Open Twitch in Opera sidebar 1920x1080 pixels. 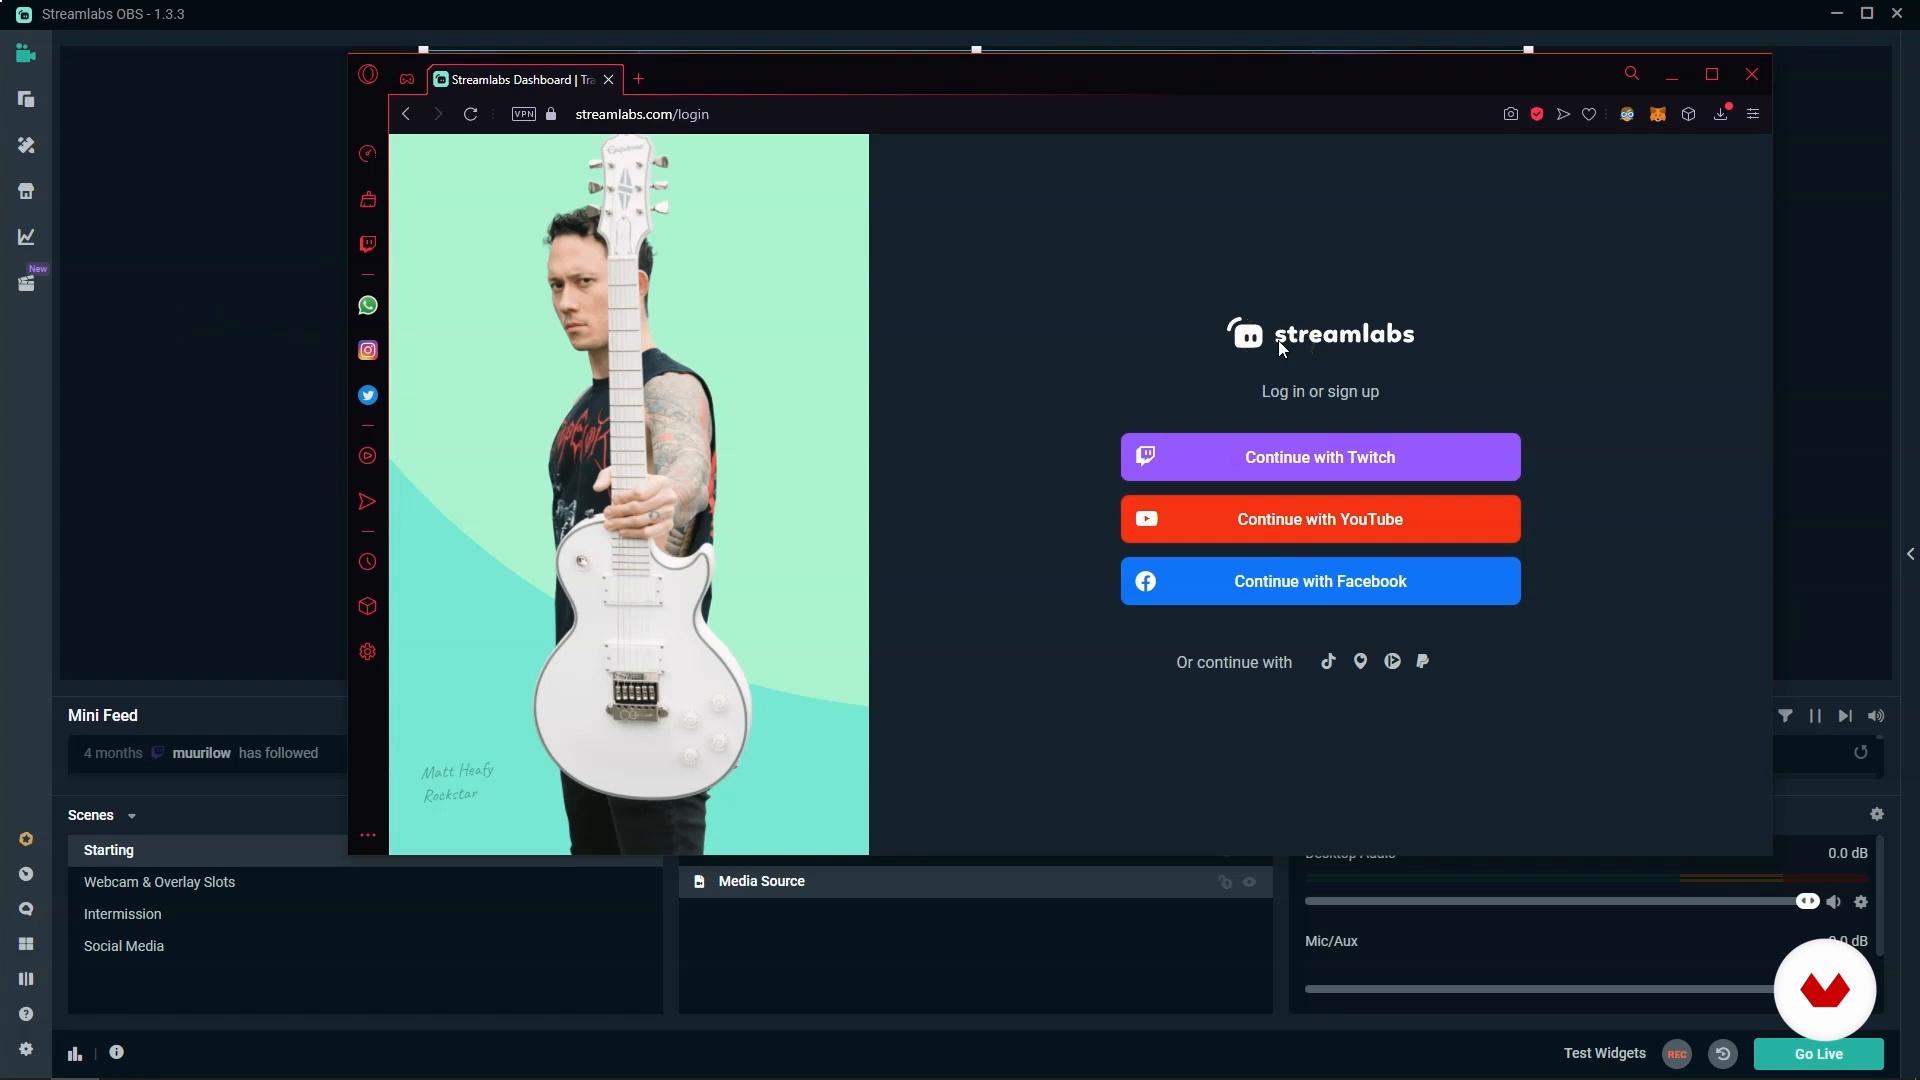(x=368, y=244)
